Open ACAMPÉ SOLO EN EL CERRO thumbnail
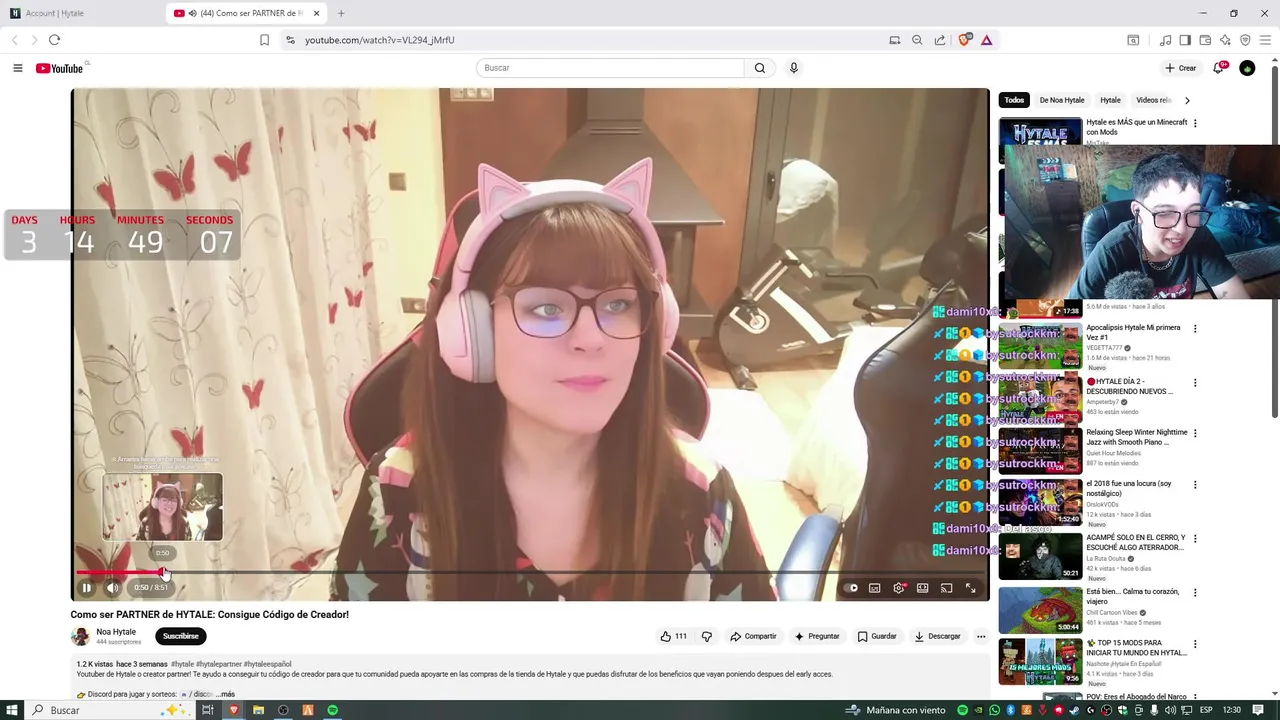The height and width of the screenshot is (720, 1280). click(1040, 557)
